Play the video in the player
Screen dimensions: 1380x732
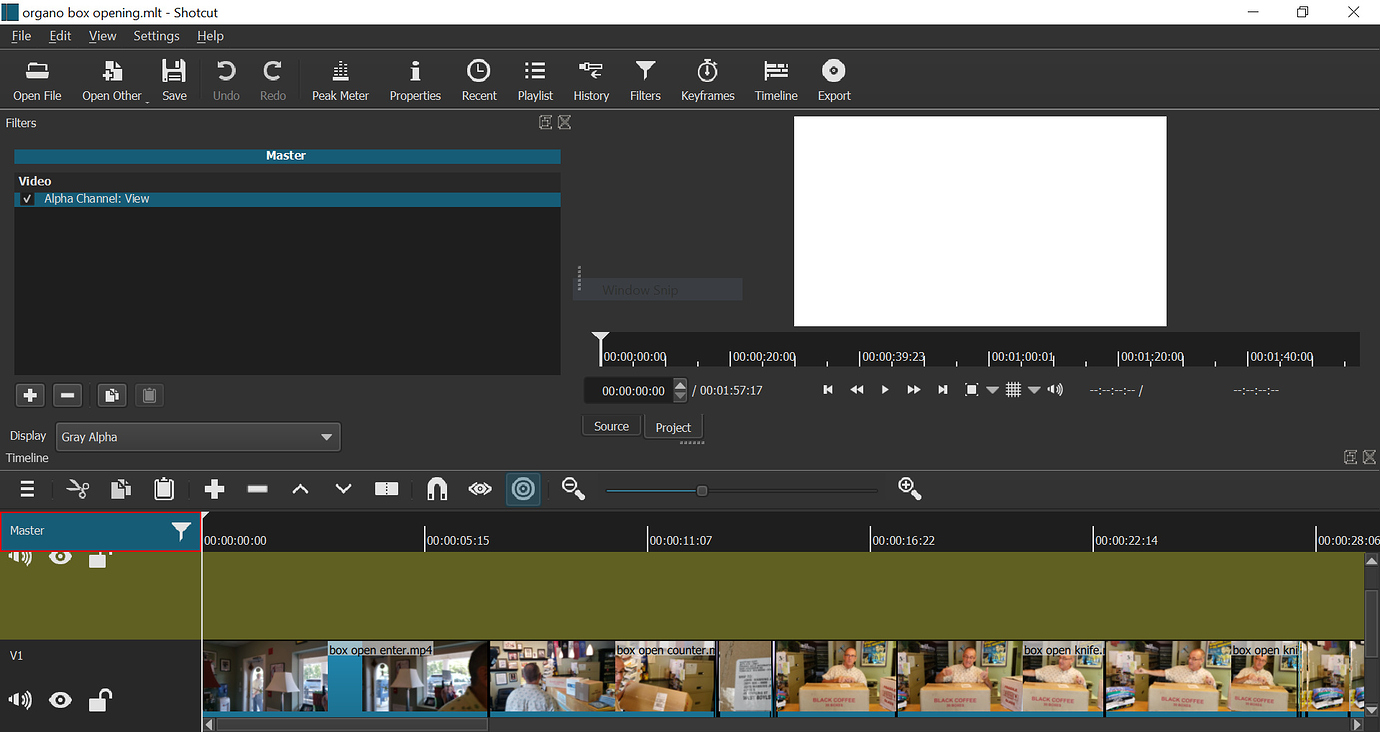(x=885, y=390)
